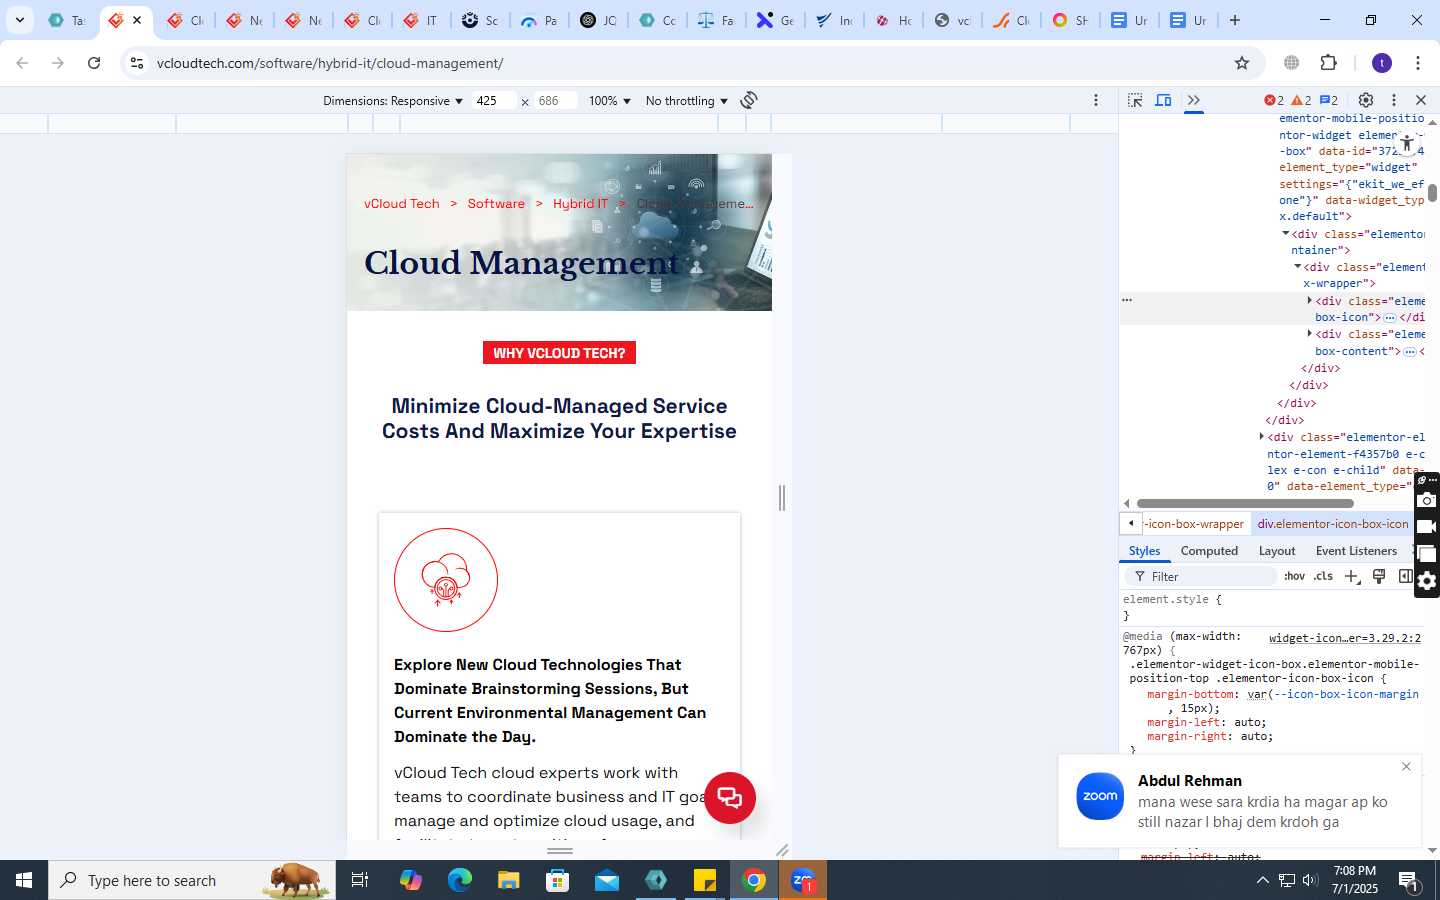Click the accessibility figure icon in Elements
The height and width of the screenshot is (900, 1440).
[x=1406, y=144]
